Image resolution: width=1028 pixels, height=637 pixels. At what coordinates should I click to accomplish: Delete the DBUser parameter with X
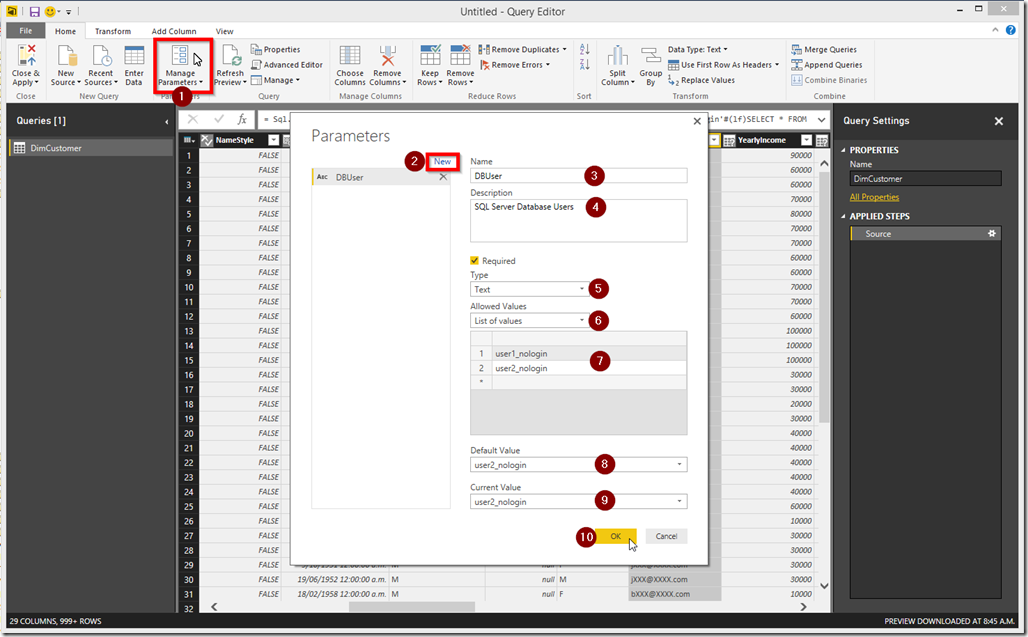tap(443, 177)
